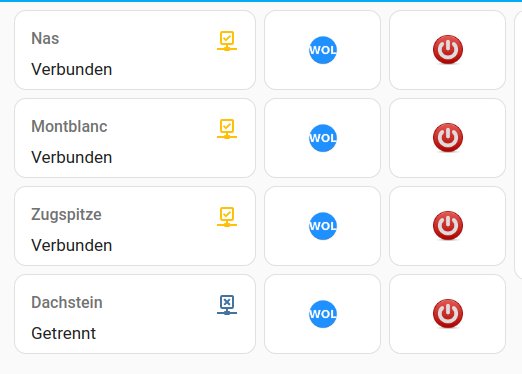Click the red power icon for Zugspitze
This screenshot has width=522, height=374.
(448, 226)
